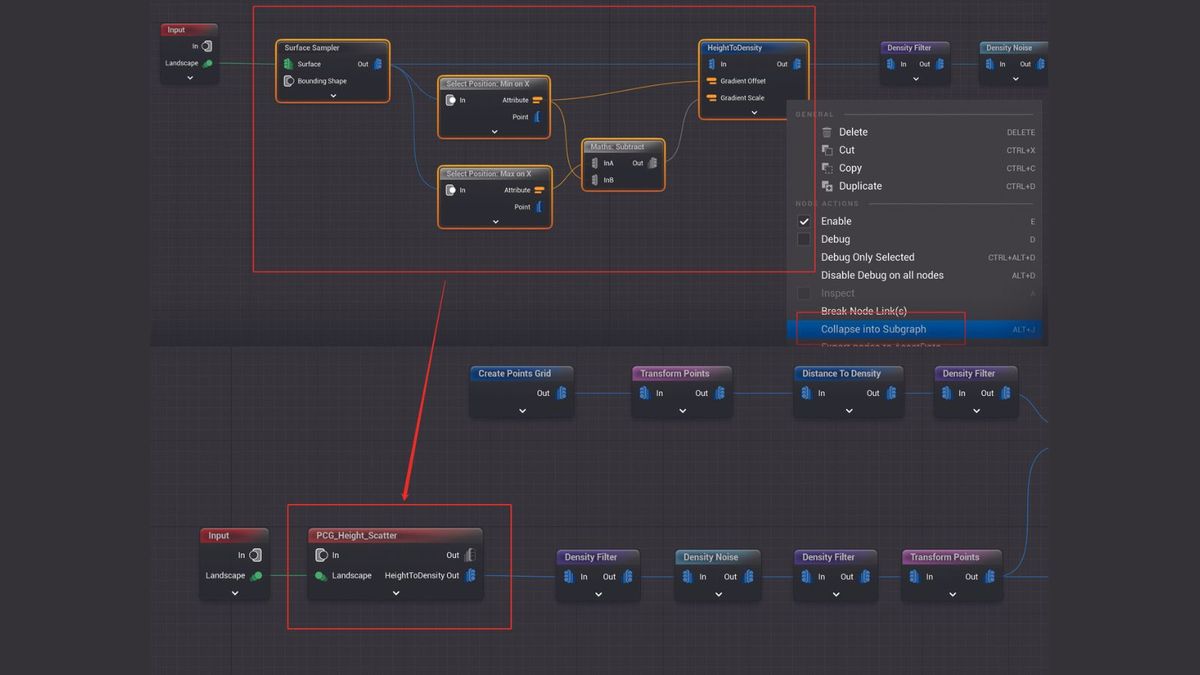This screenshot has height=675, width=1200.
Task: Toggle the Inspect checkbox in the context menu
Action: pyautogui.click(x=804, y=293)
